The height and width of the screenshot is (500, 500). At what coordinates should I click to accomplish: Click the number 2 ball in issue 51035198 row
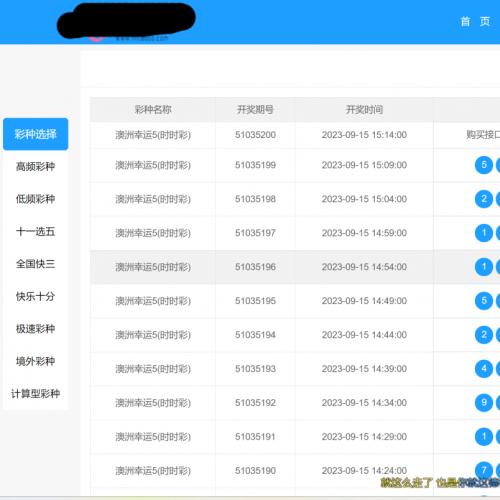484,199
